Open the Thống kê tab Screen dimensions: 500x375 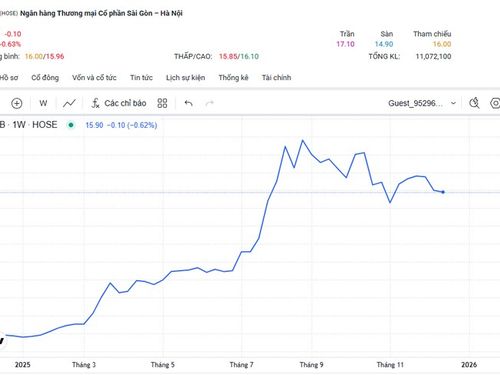(x=234, y=78)
